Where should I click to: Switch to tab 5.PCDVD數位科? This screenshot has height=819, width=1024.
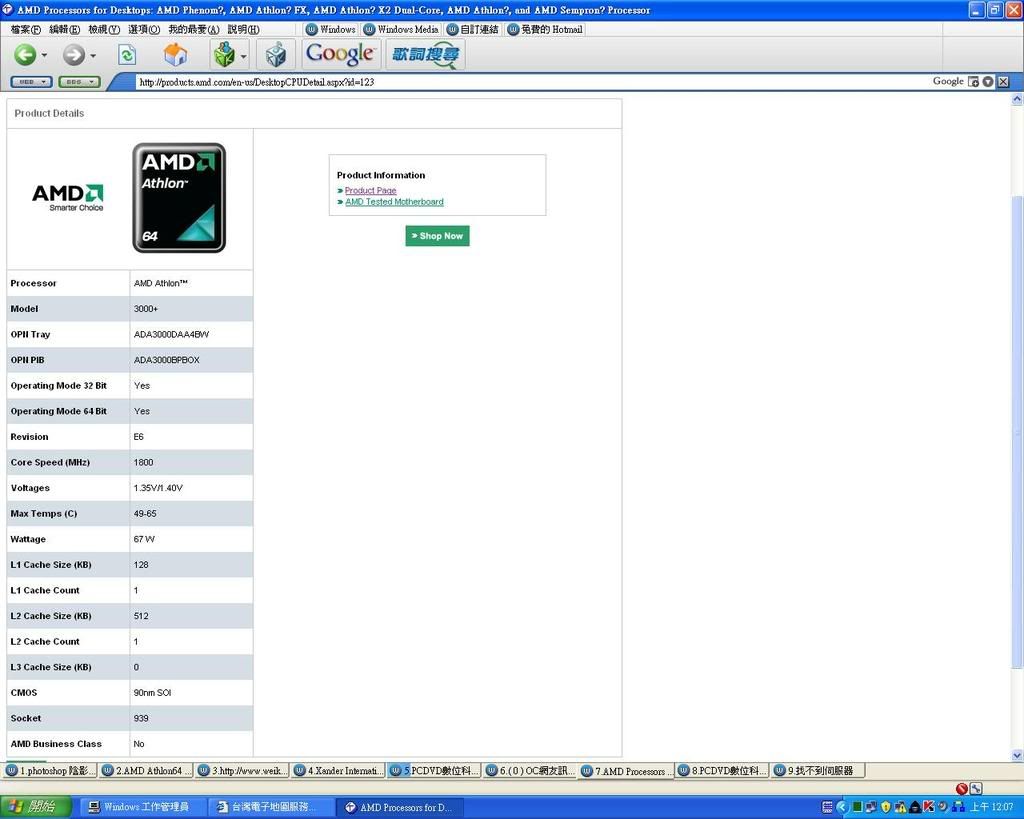(434, 771)
